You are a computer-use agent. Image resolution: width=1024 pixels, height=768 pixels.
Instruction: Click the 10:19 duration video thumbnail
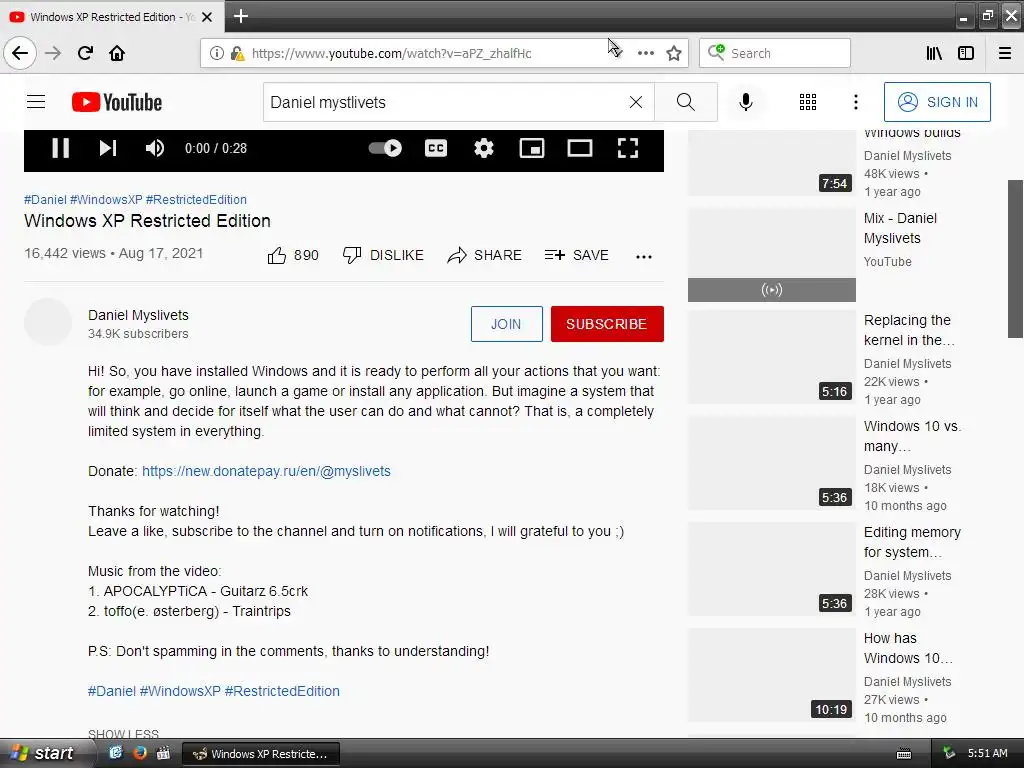pyautogui.click(x=772, y=675)
